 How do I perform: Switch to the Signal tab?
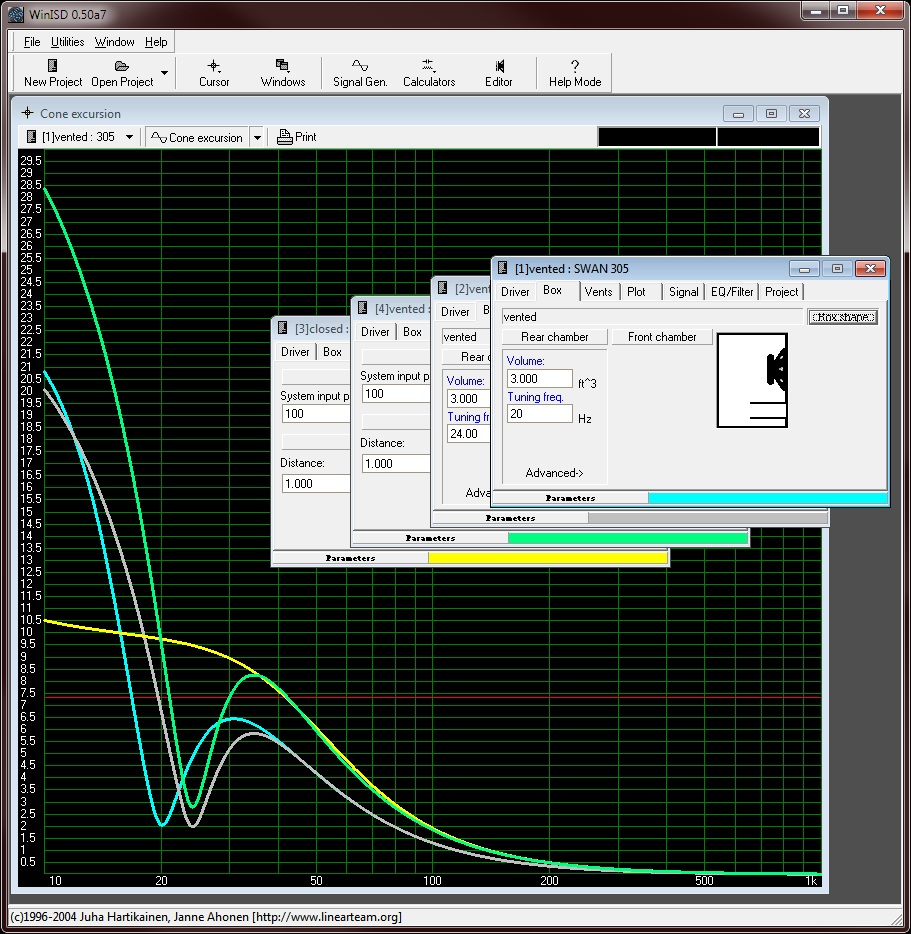683,292
